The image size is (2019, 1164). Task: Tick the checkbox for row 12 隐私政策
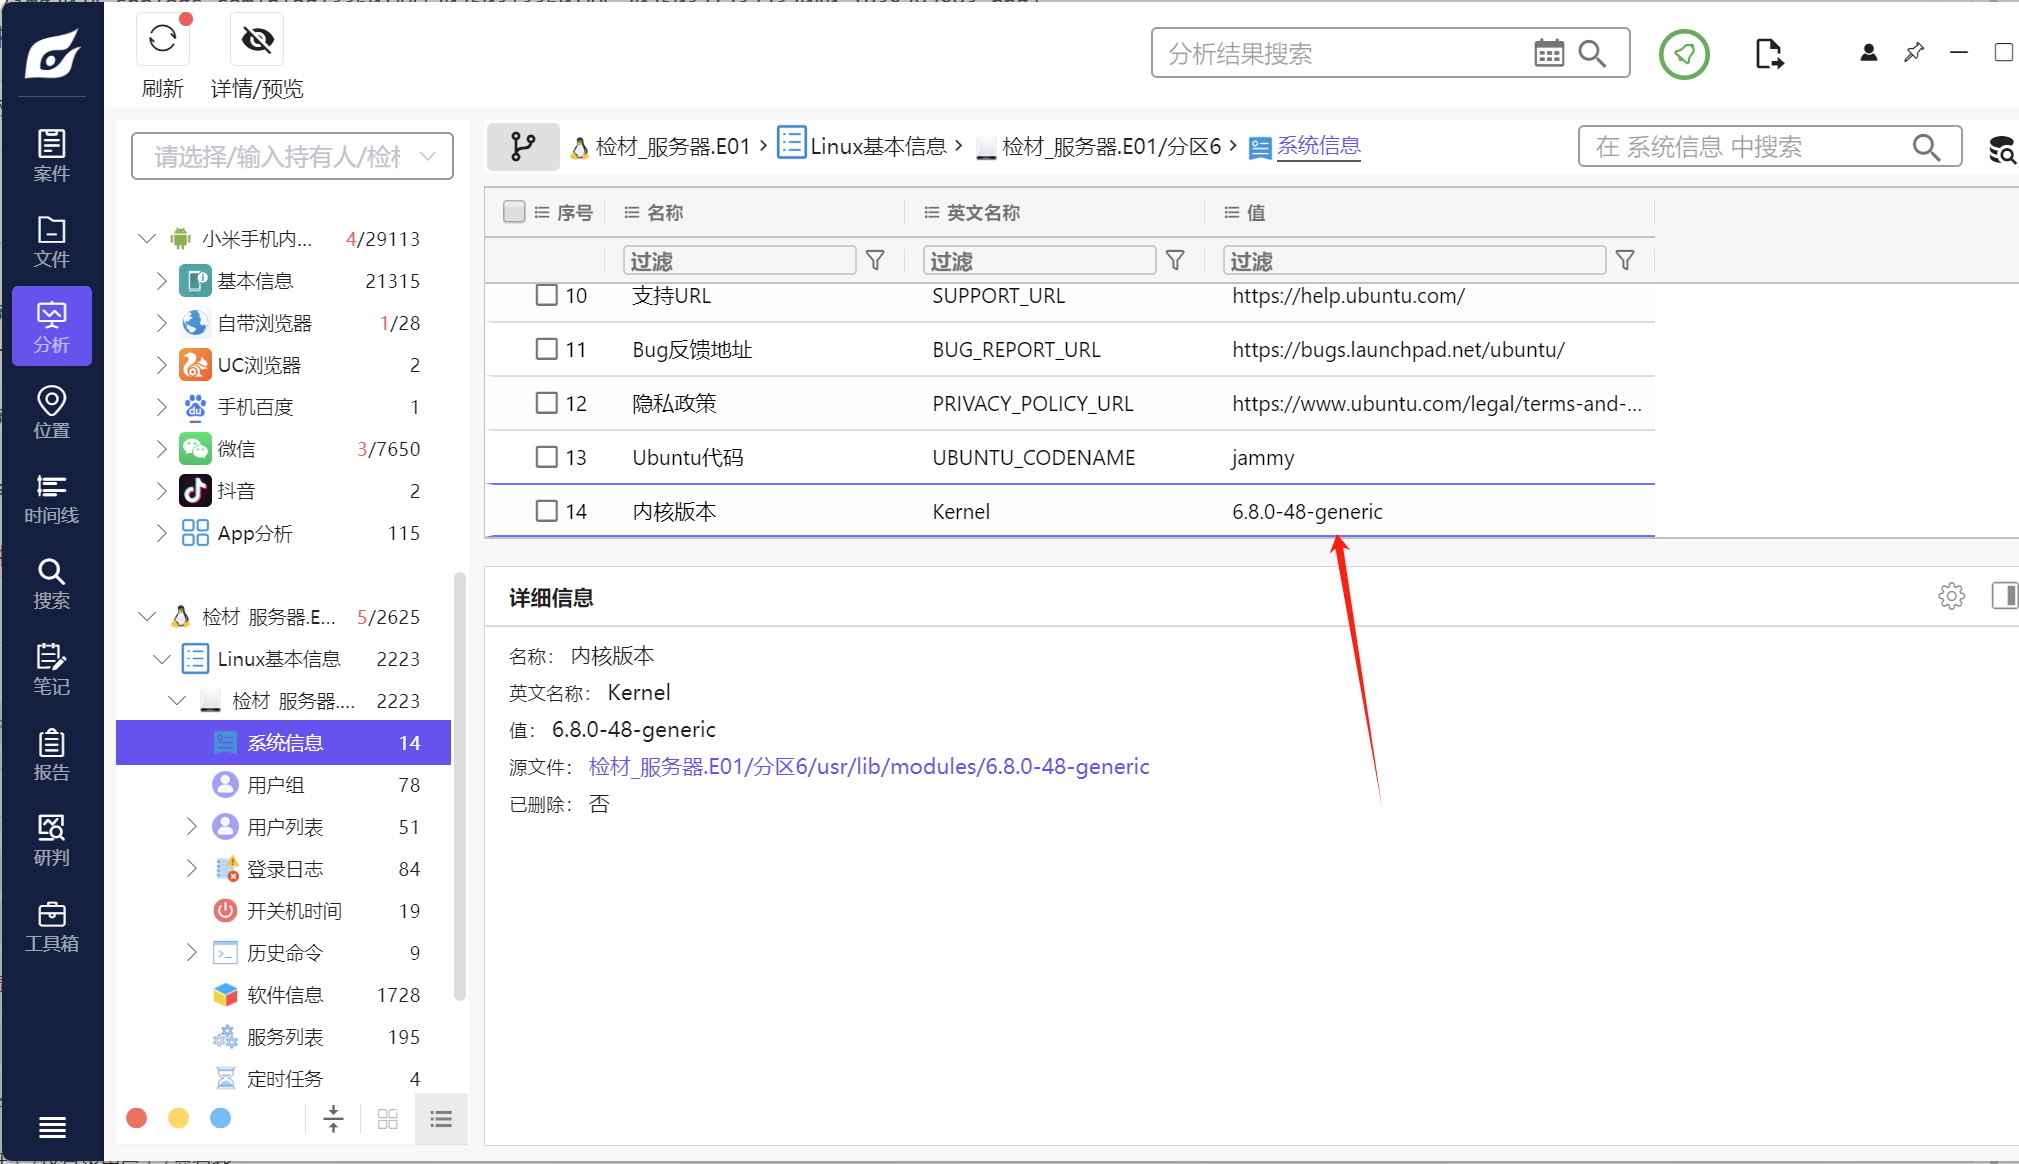[x=546, y=403]
